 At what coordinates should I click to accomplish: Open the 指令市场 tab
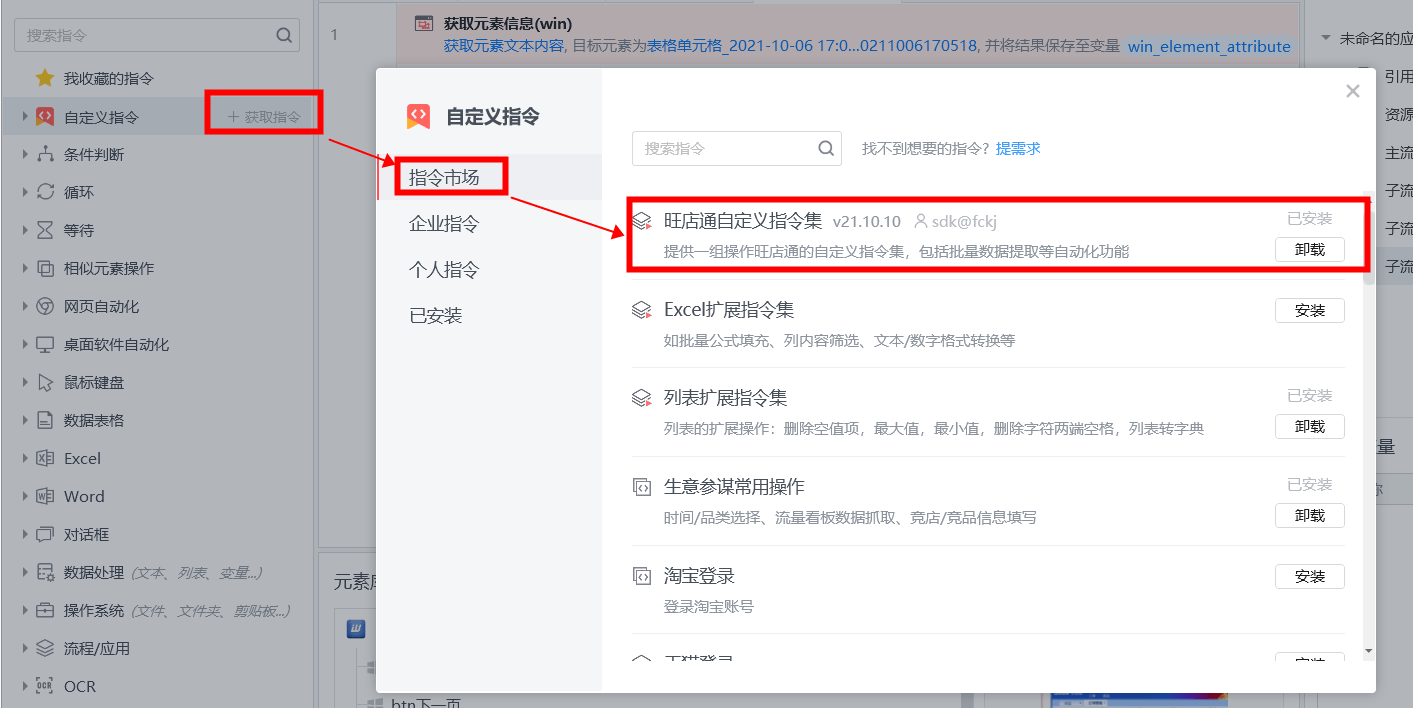pos(489,178)
